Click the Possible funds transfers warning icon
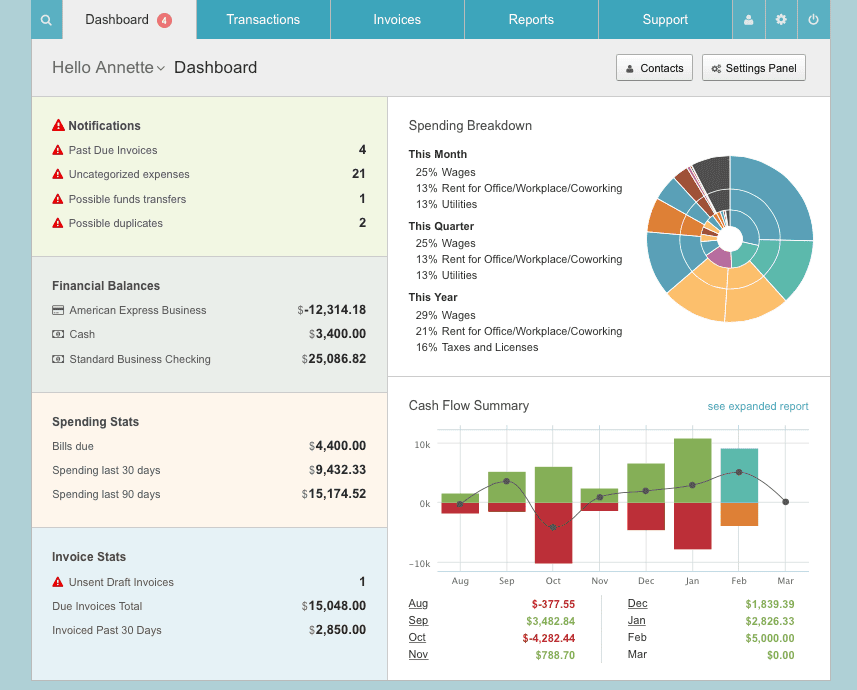This screenshot has height=690, width=857. click(57, 198)
